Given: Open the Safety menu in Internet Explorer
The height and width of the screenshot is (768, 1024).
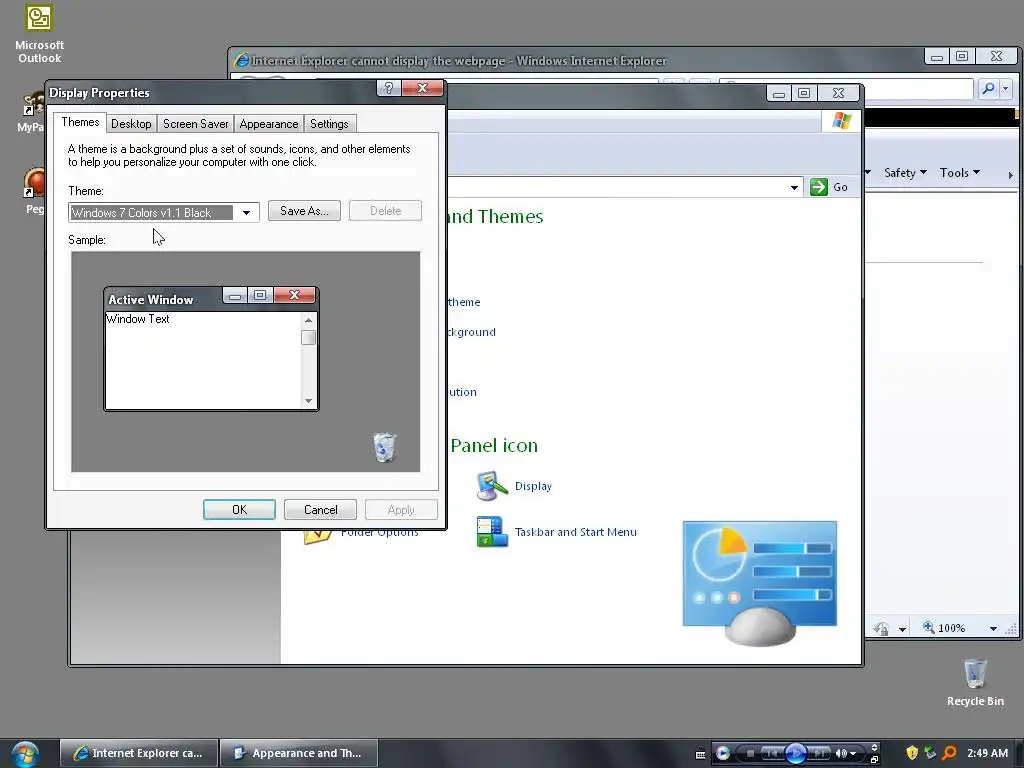Looking at the screenshot, I should [x=905, y=172].
